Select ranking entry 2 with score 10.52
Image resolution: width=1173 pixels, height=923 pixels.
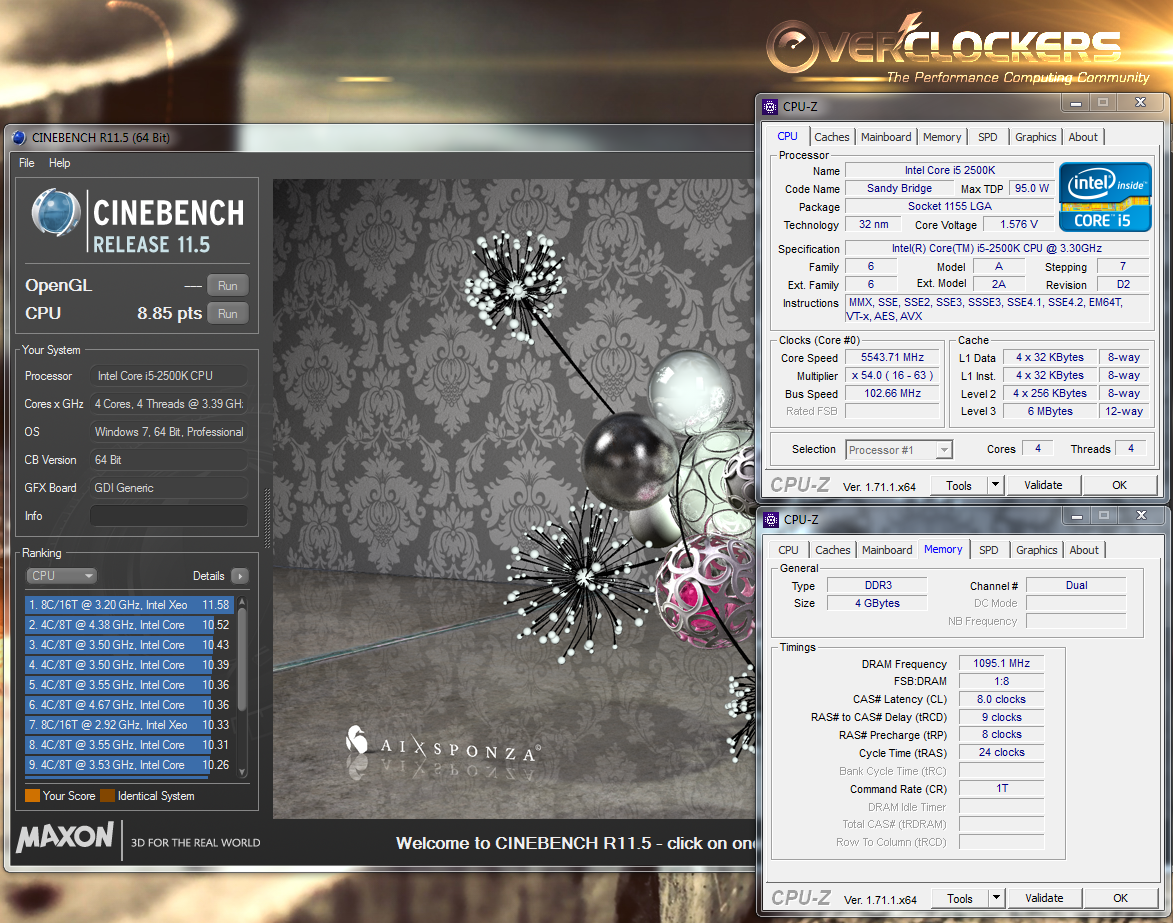pos(129,625)
